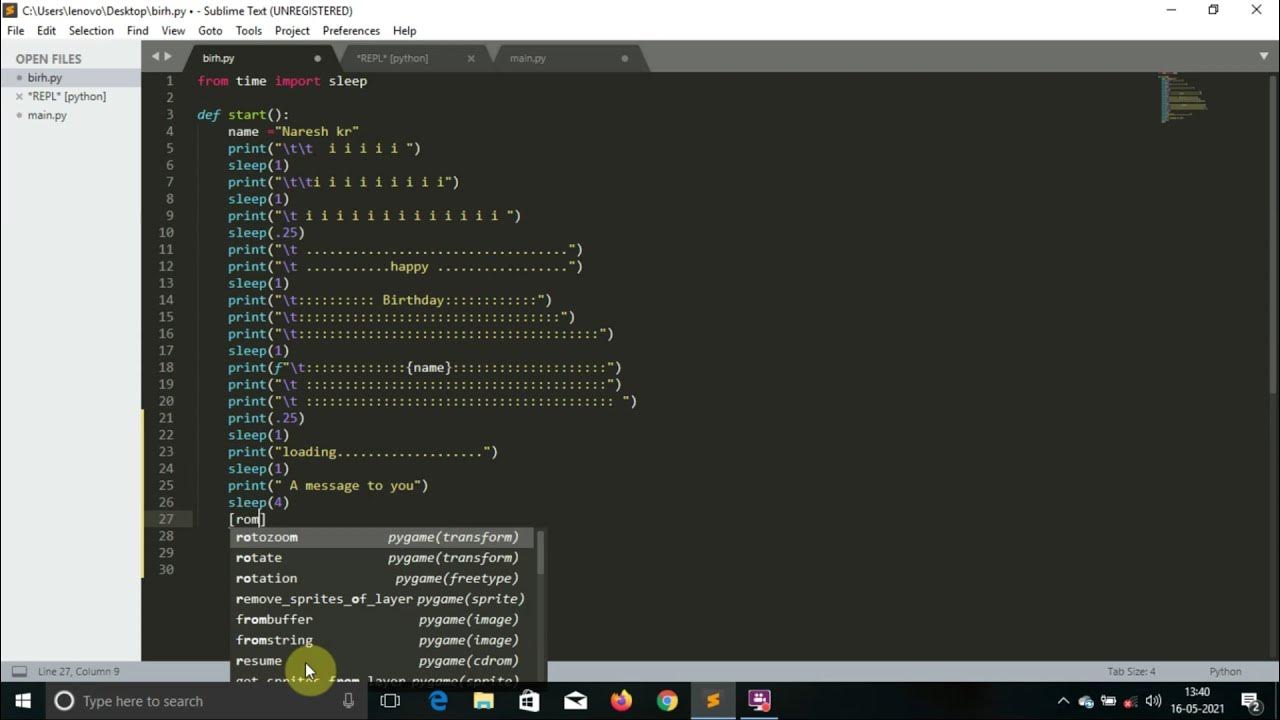1280x720 pixels.
Task: Launch Microsoft Edge from taskbar
Action: click(x=438, y=701)
